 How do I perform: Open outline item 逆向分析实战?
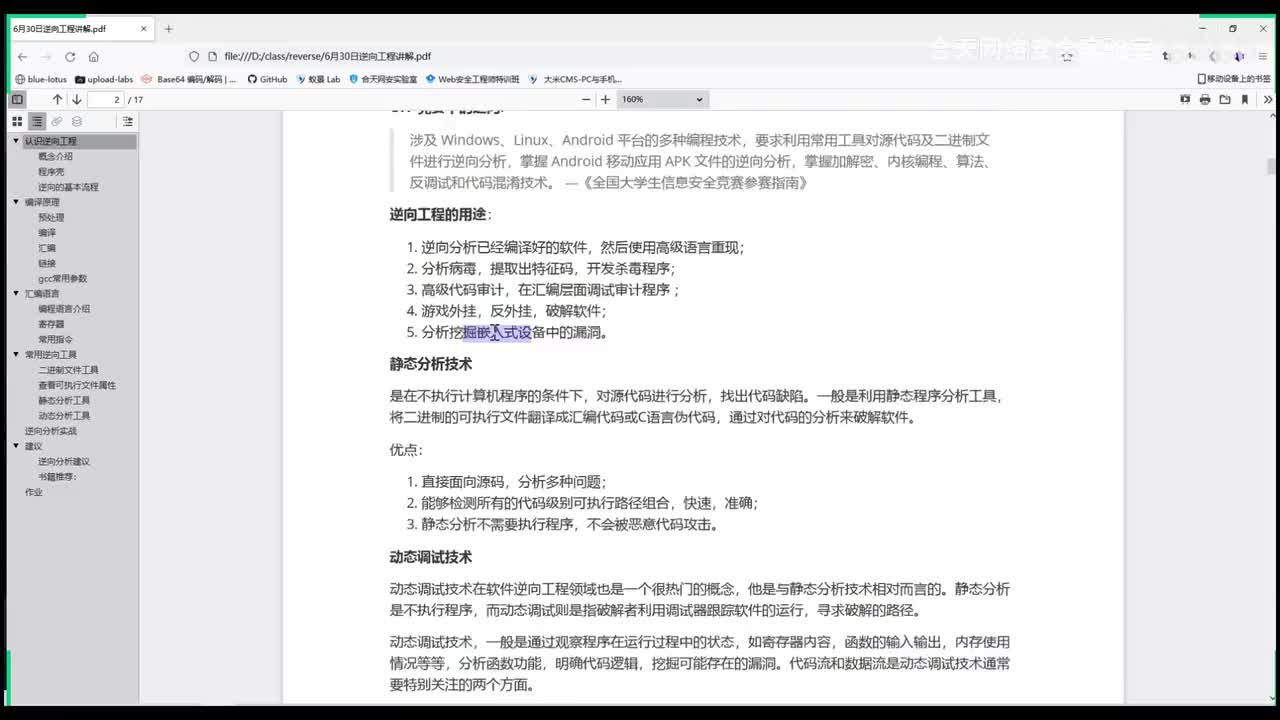click(x=50, y=431)
